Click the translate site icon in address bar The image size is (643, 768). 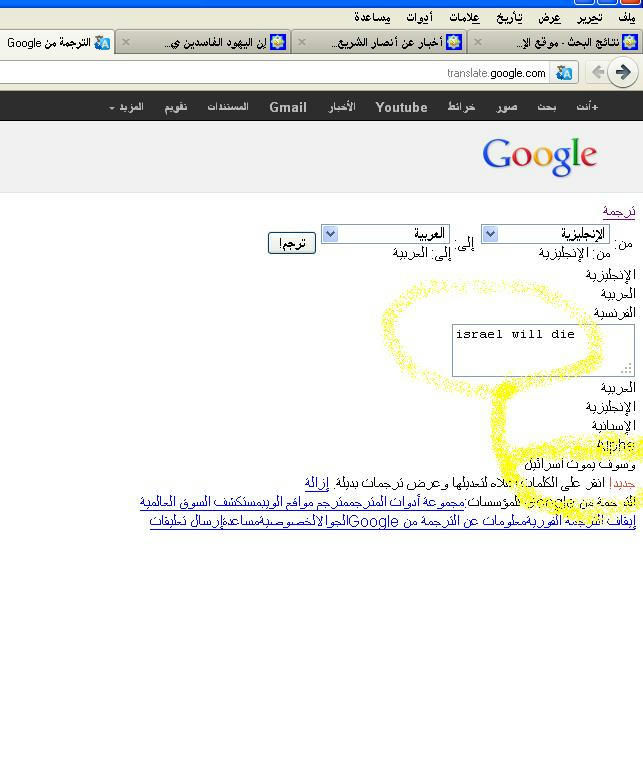[564, 73]
